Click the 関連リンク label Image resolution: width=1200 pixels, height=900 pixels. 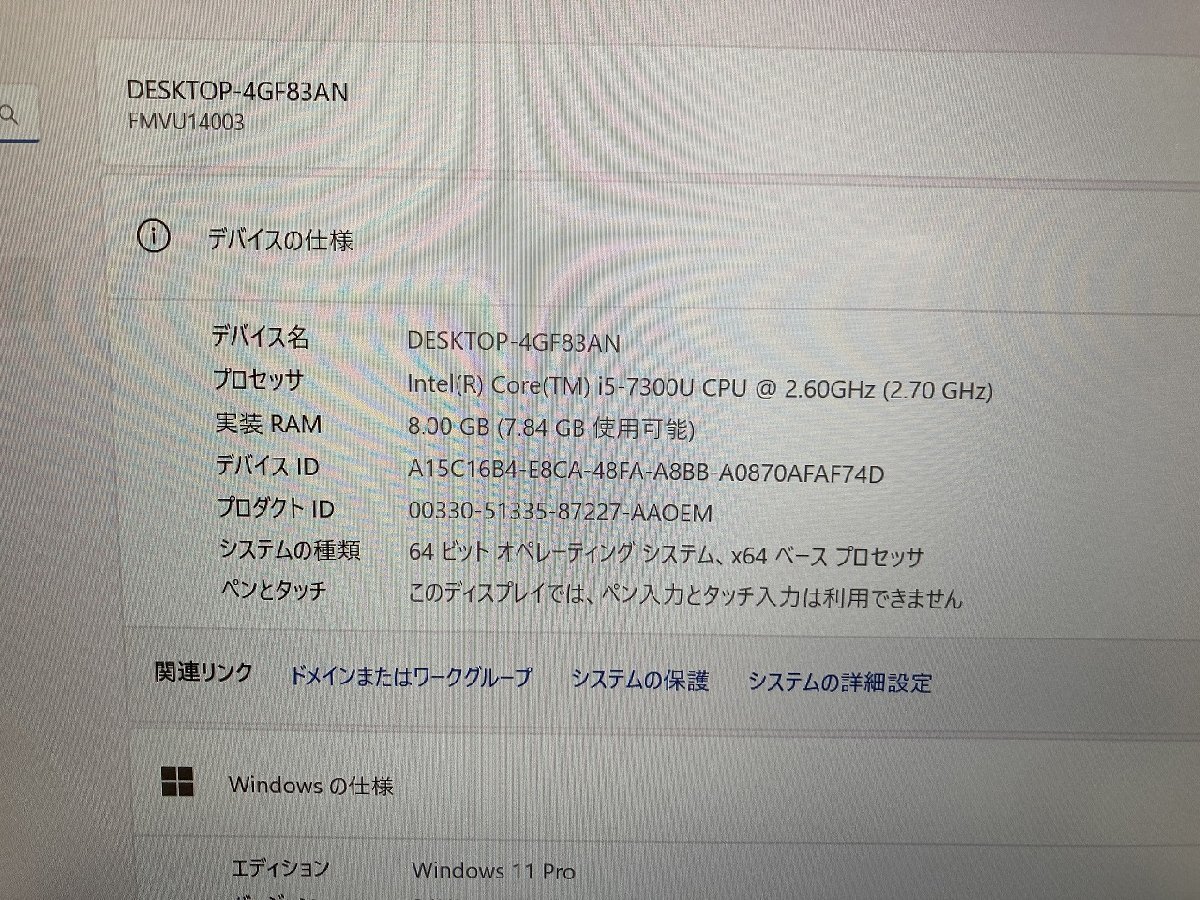pos(204,672)
